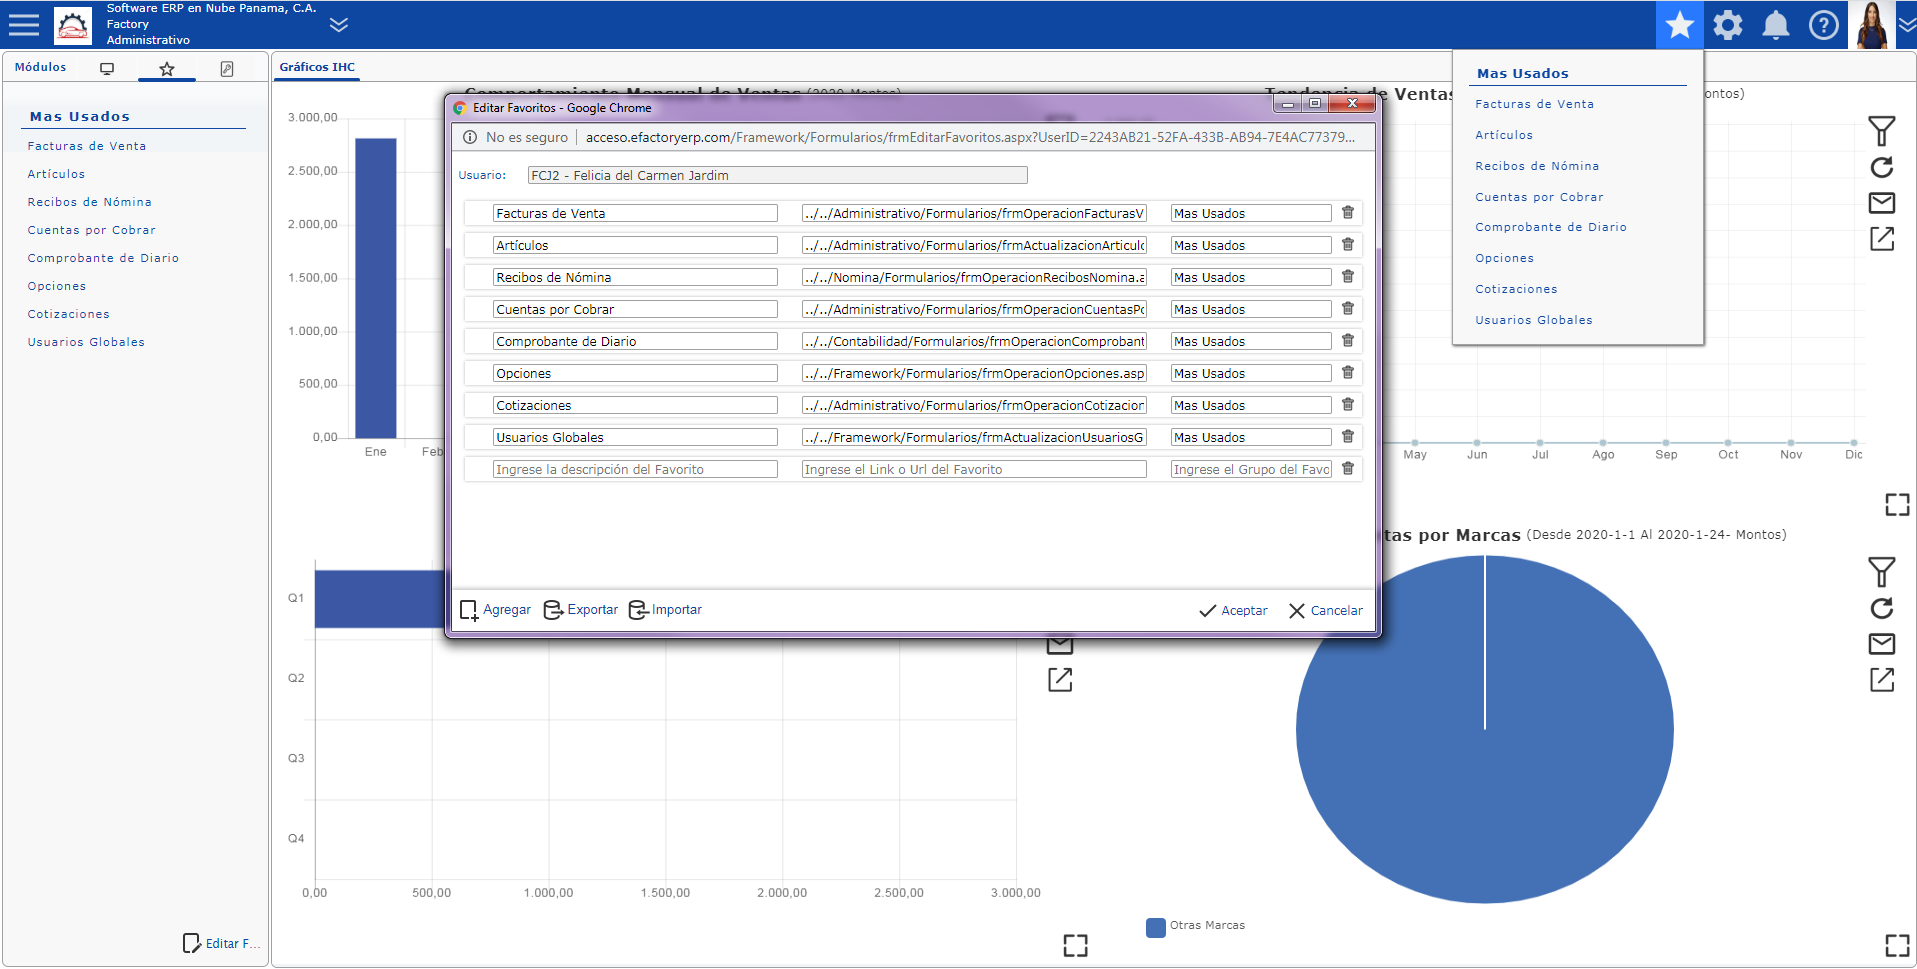
Task: Click Aceptar to confirm favorites
Action: 1233,611
